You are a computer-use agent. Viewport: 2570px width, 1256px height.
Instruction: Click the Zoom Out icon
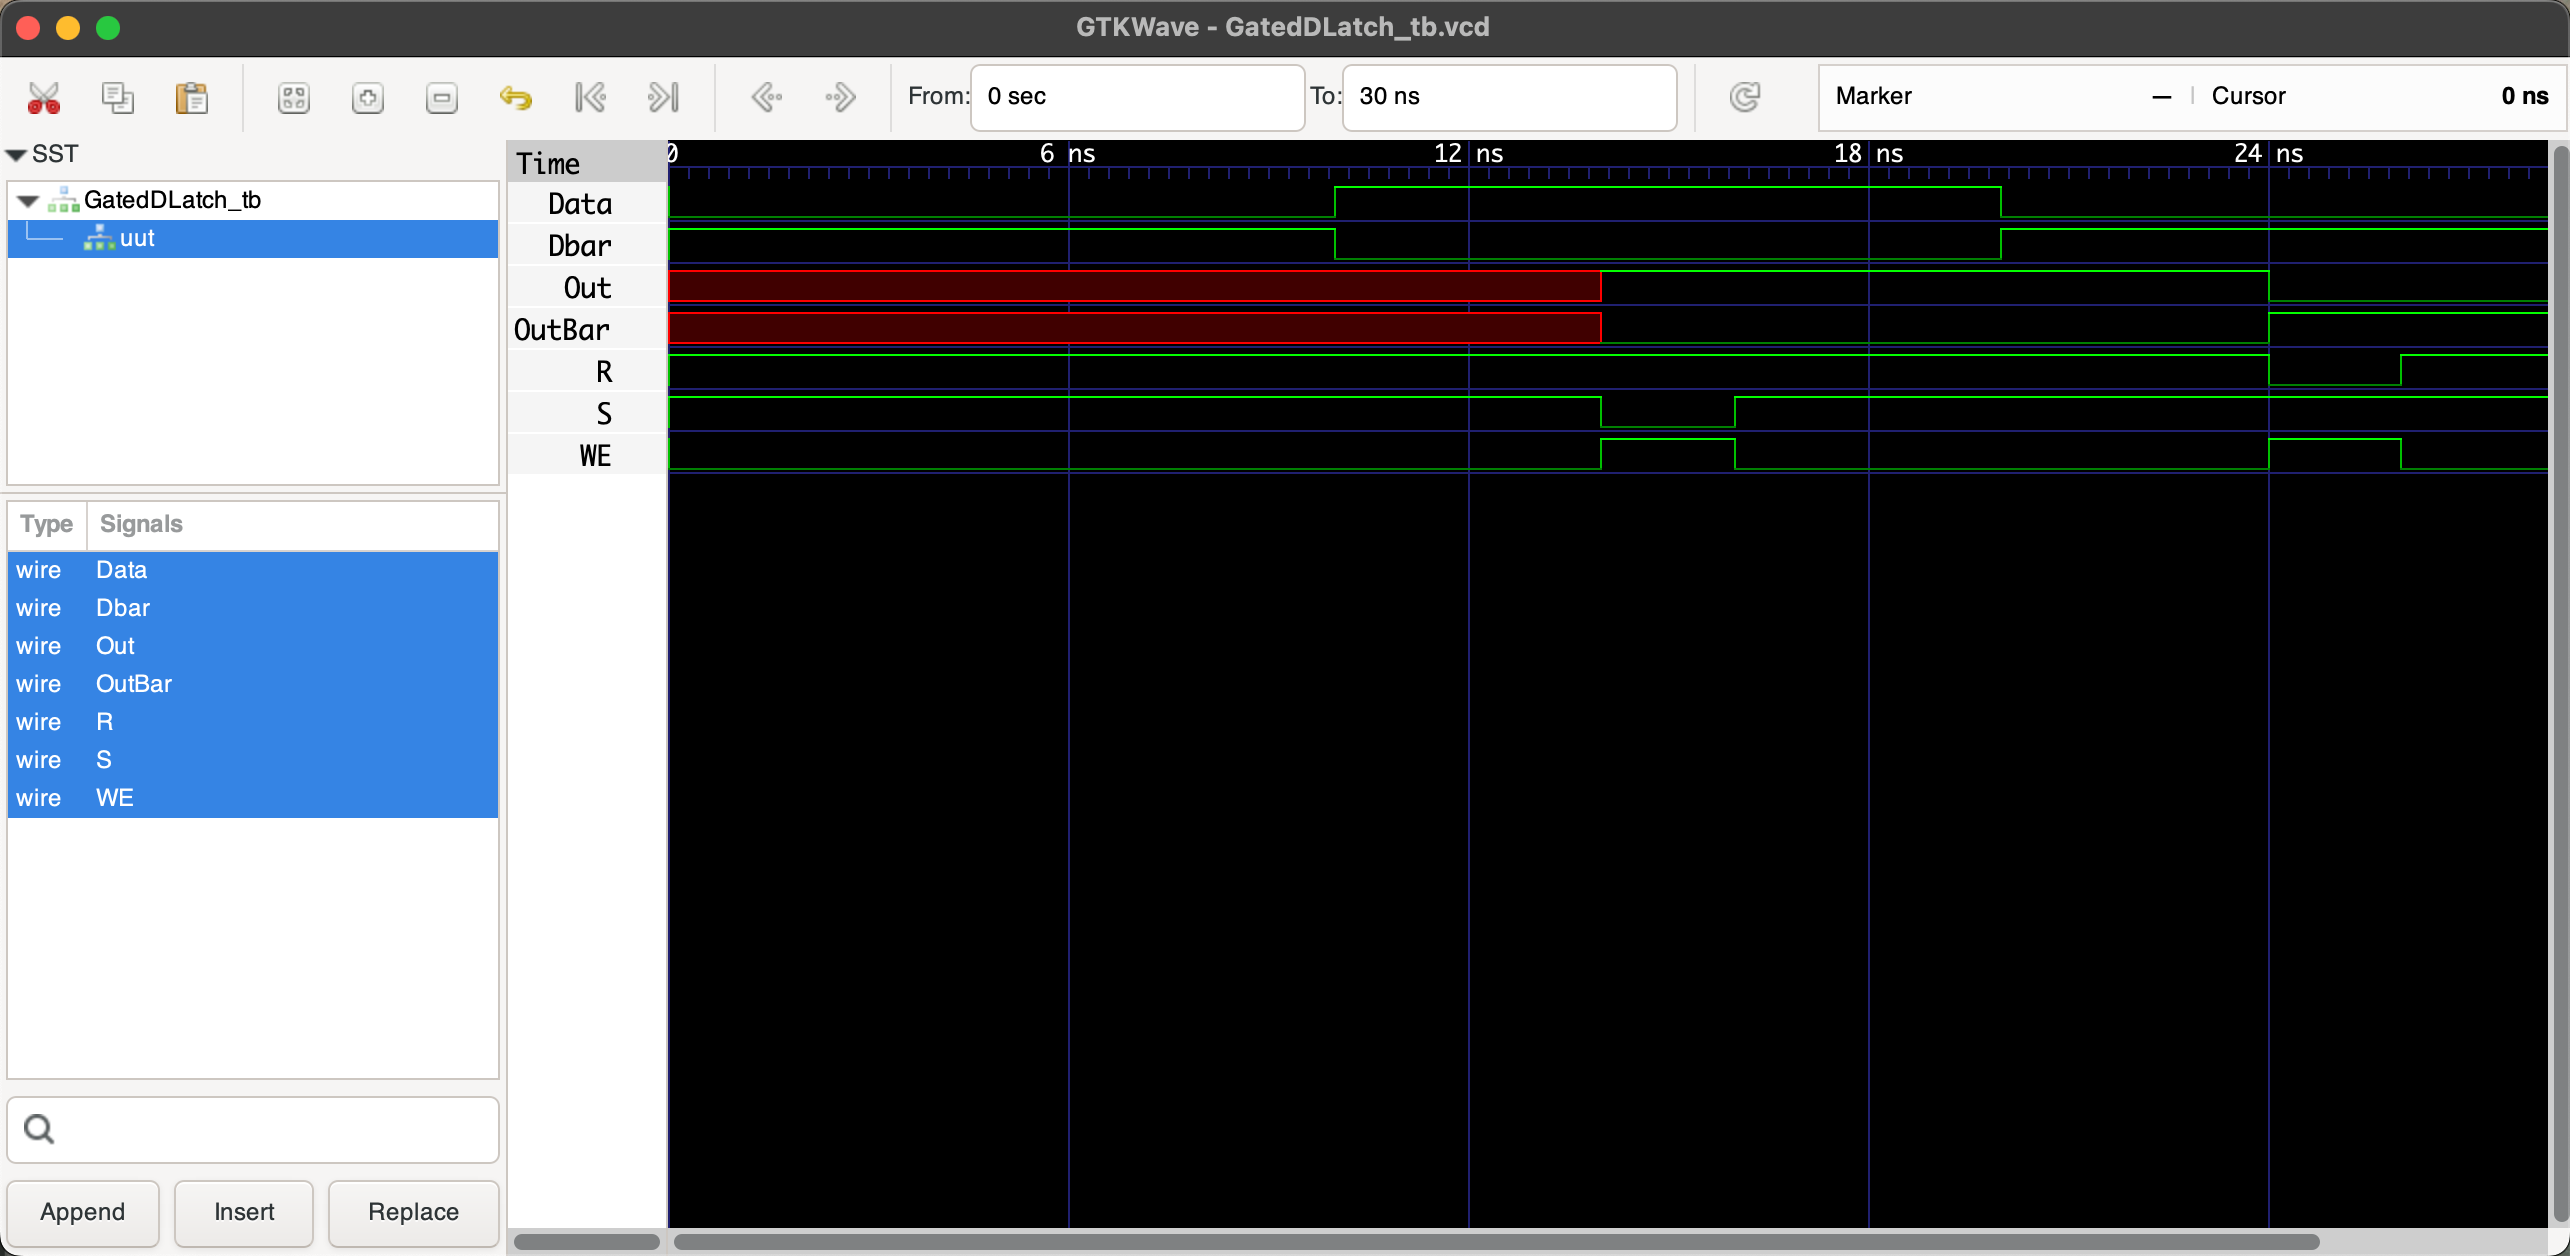point(441,97)
